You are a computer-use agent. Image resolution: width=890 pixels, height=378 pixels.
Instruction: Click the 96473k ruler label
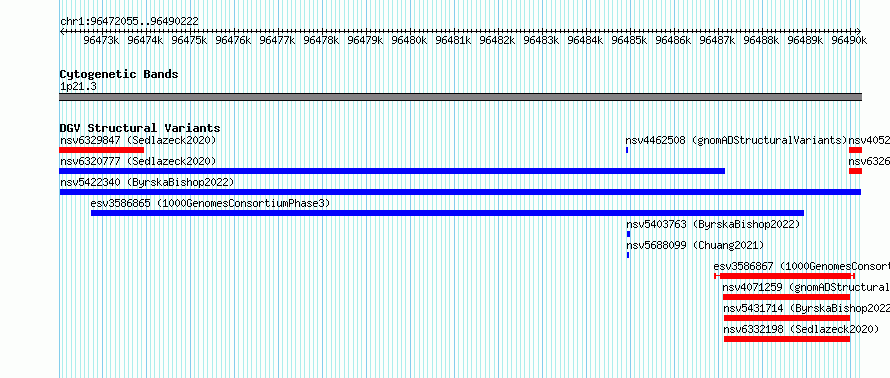point(102,40)
